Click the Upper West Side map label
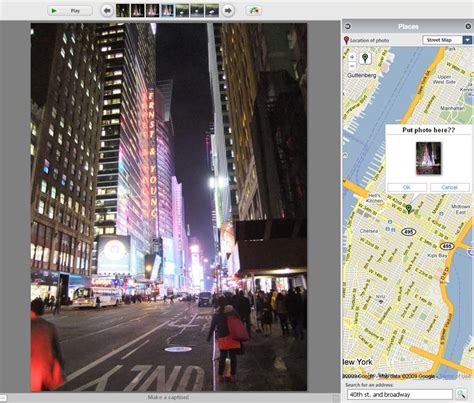 444,79
